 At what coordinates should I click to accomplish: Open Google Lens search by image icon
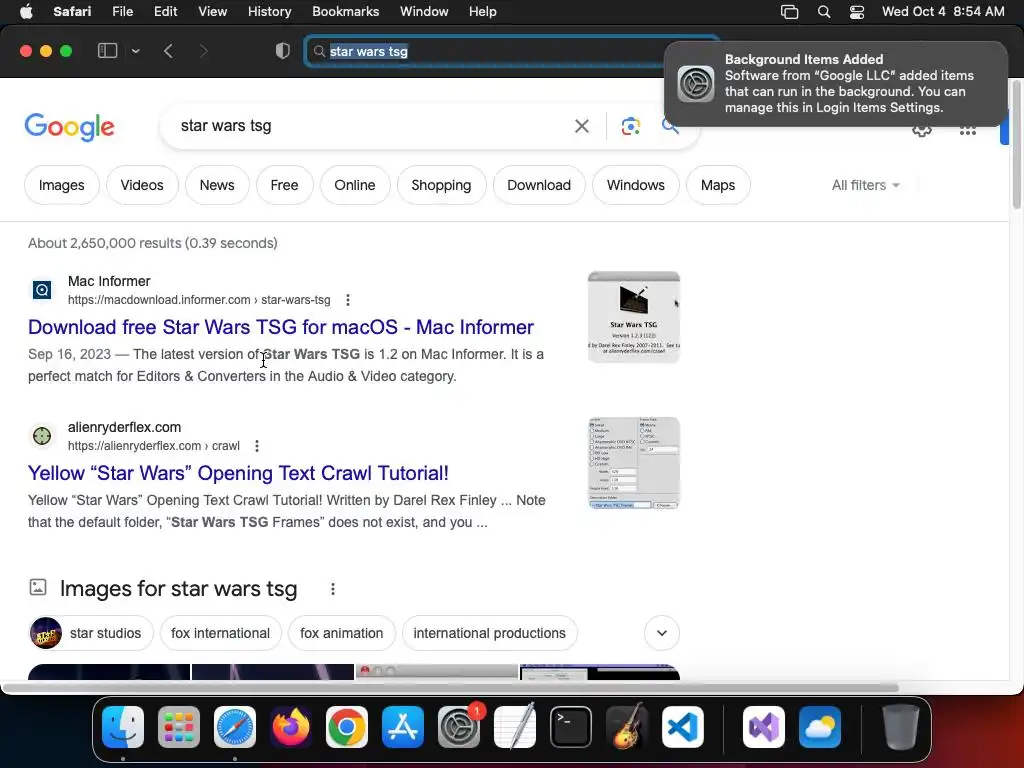tap(630, 126)
